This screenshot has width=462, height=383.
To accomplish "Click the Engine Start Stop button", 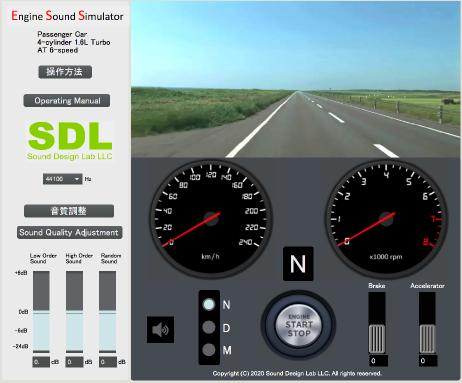I will (298, 325).
